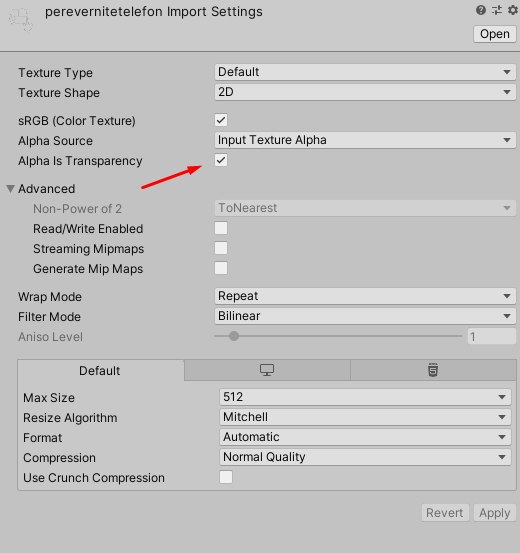
Task: Open the help reference icon
Action: click(480, 10)
